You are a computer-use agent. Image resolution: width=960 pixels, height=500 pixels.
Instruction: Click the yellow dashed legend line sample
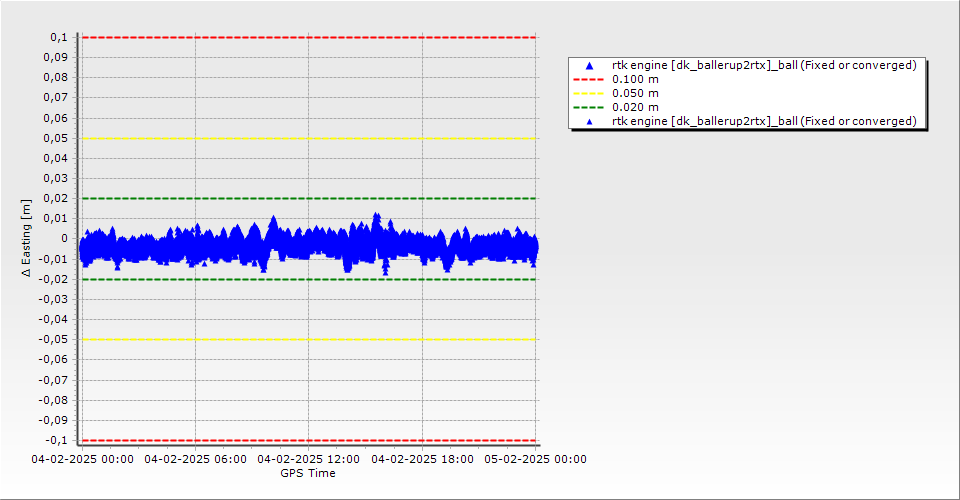pos(588,94)
